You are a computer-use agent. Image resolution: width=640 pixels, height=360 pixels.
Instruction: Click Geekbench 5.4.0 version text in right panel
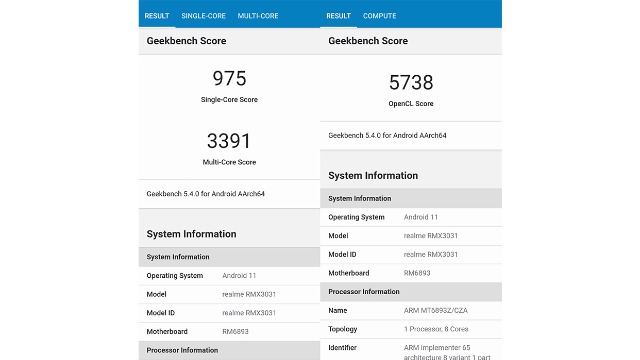pyautogui.click(x=387, y=136)
